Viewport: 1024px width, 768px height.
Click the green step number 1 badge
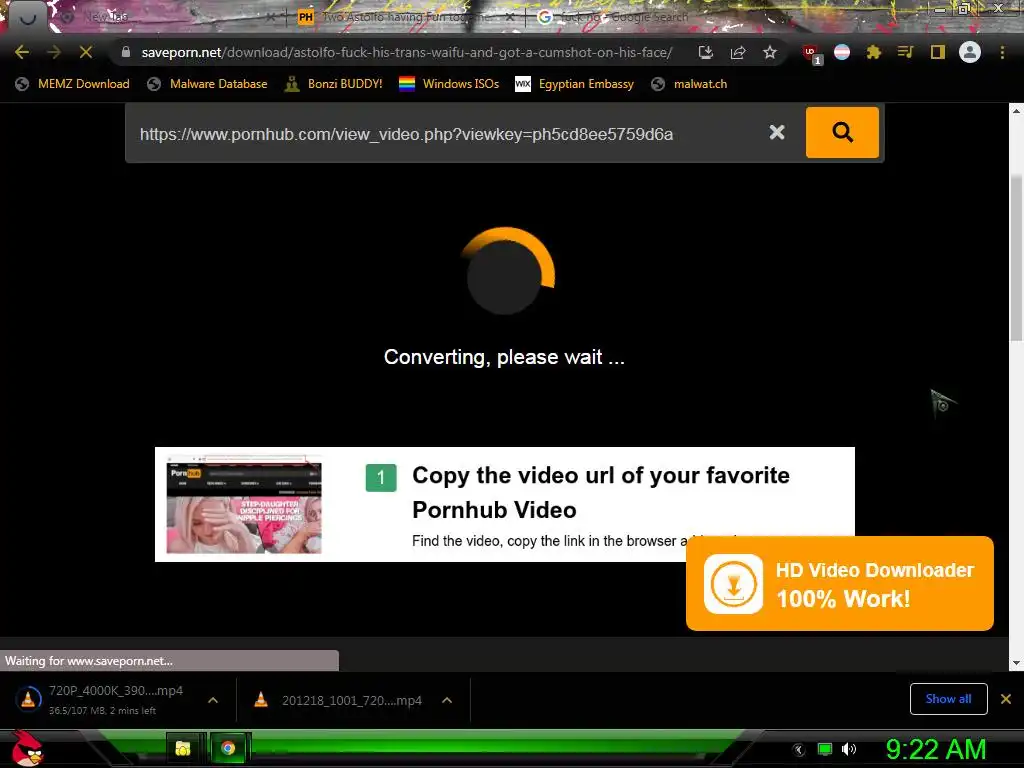click(x=381, y=477)
